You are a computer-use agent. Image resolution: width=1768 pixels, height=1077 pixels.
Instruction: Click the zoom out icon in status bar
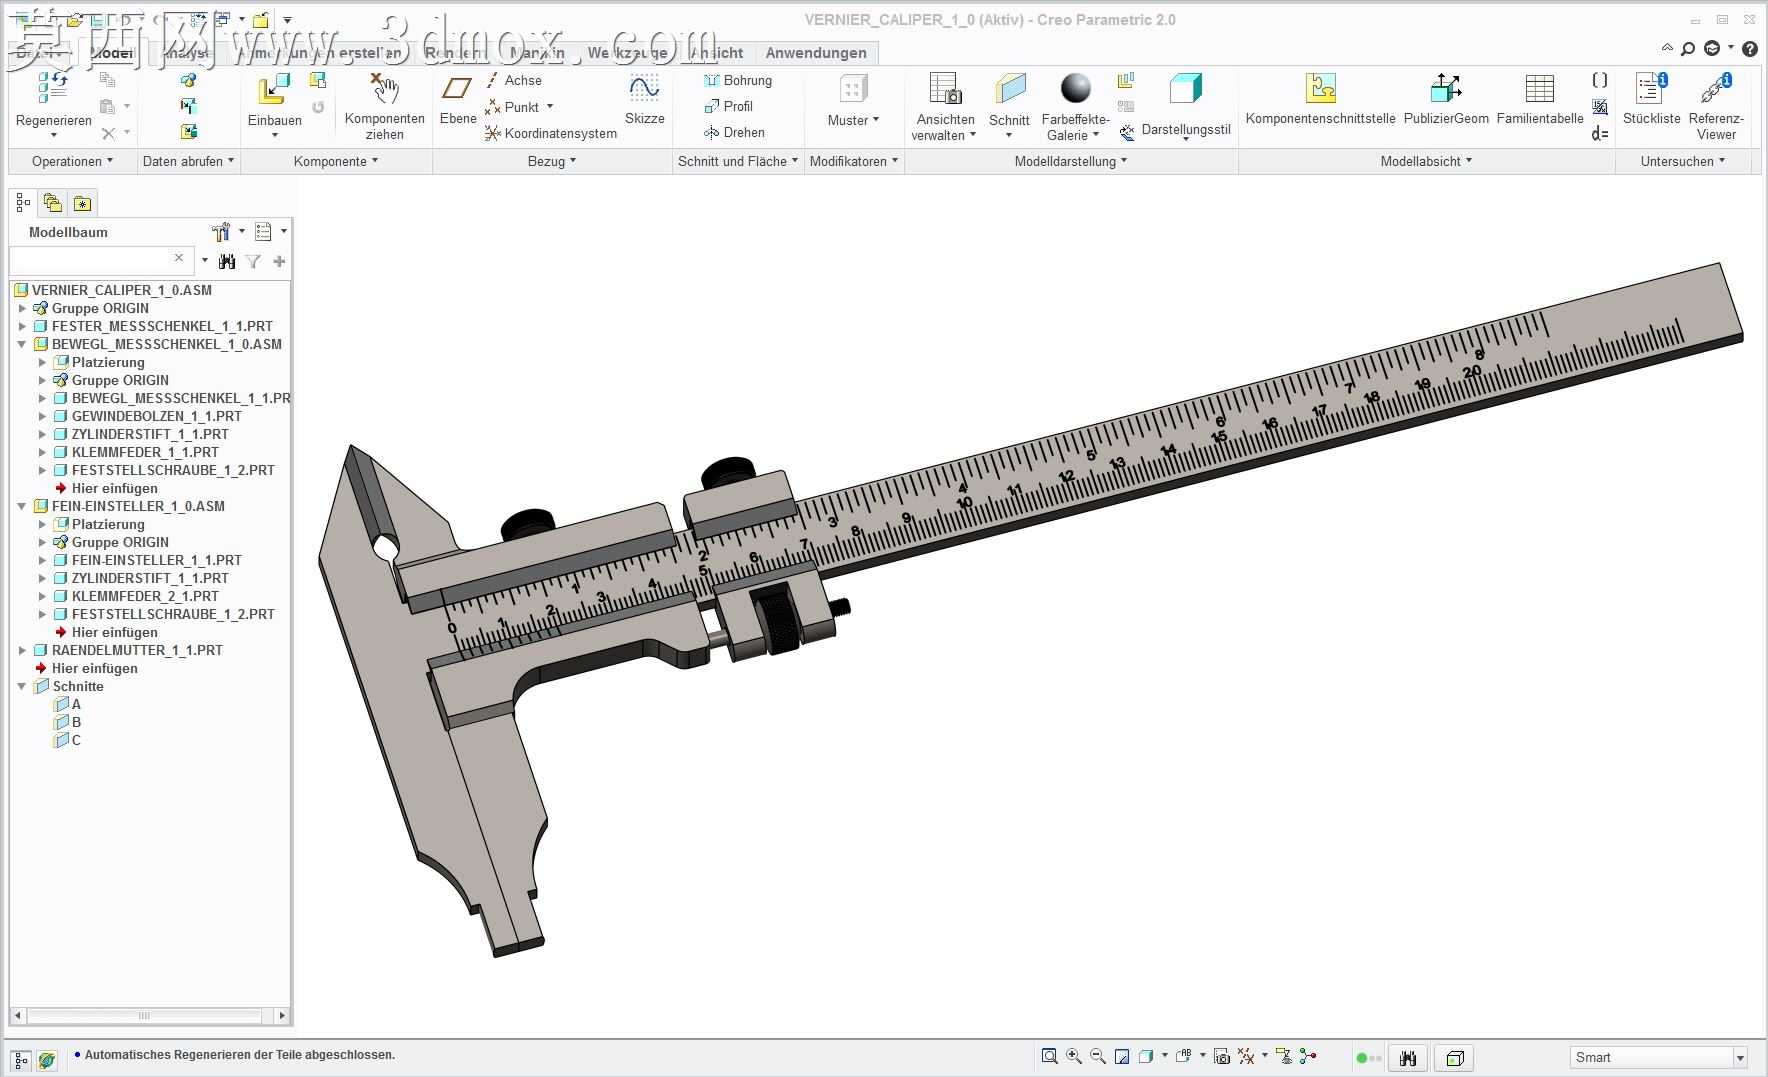1098,1056
